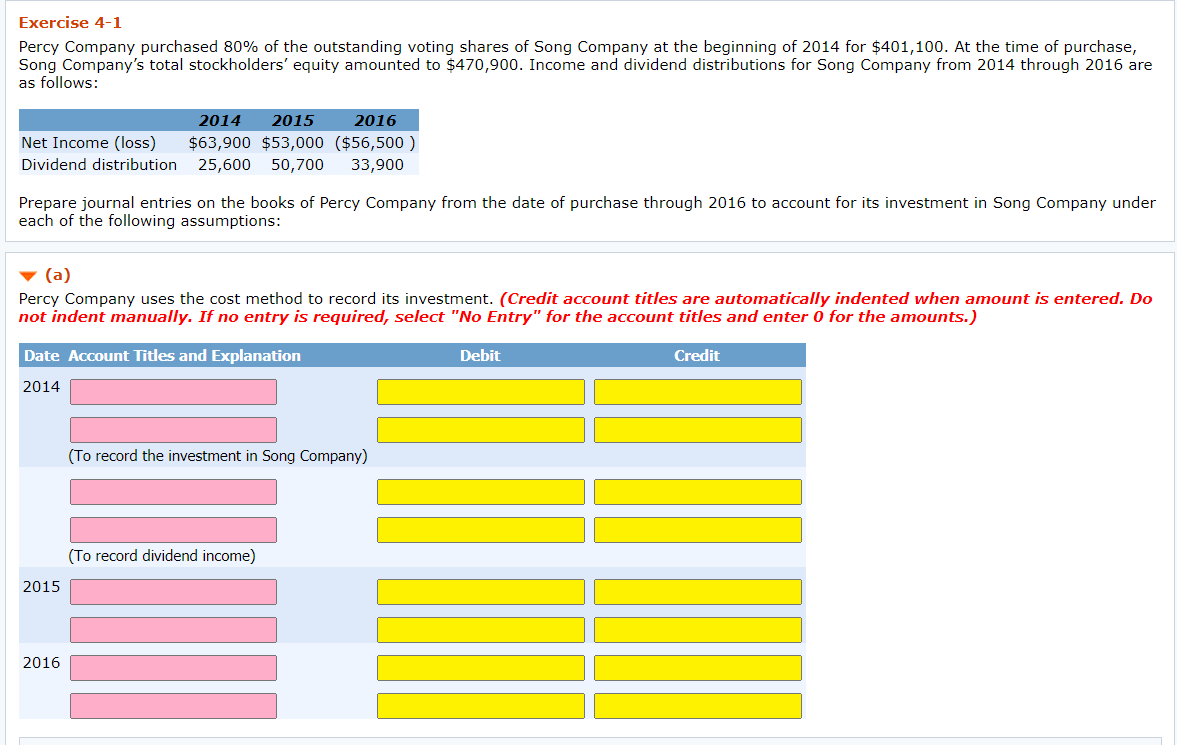Click the 2014 date label in journal table
1177x745 pixels.
coord(41,387)
